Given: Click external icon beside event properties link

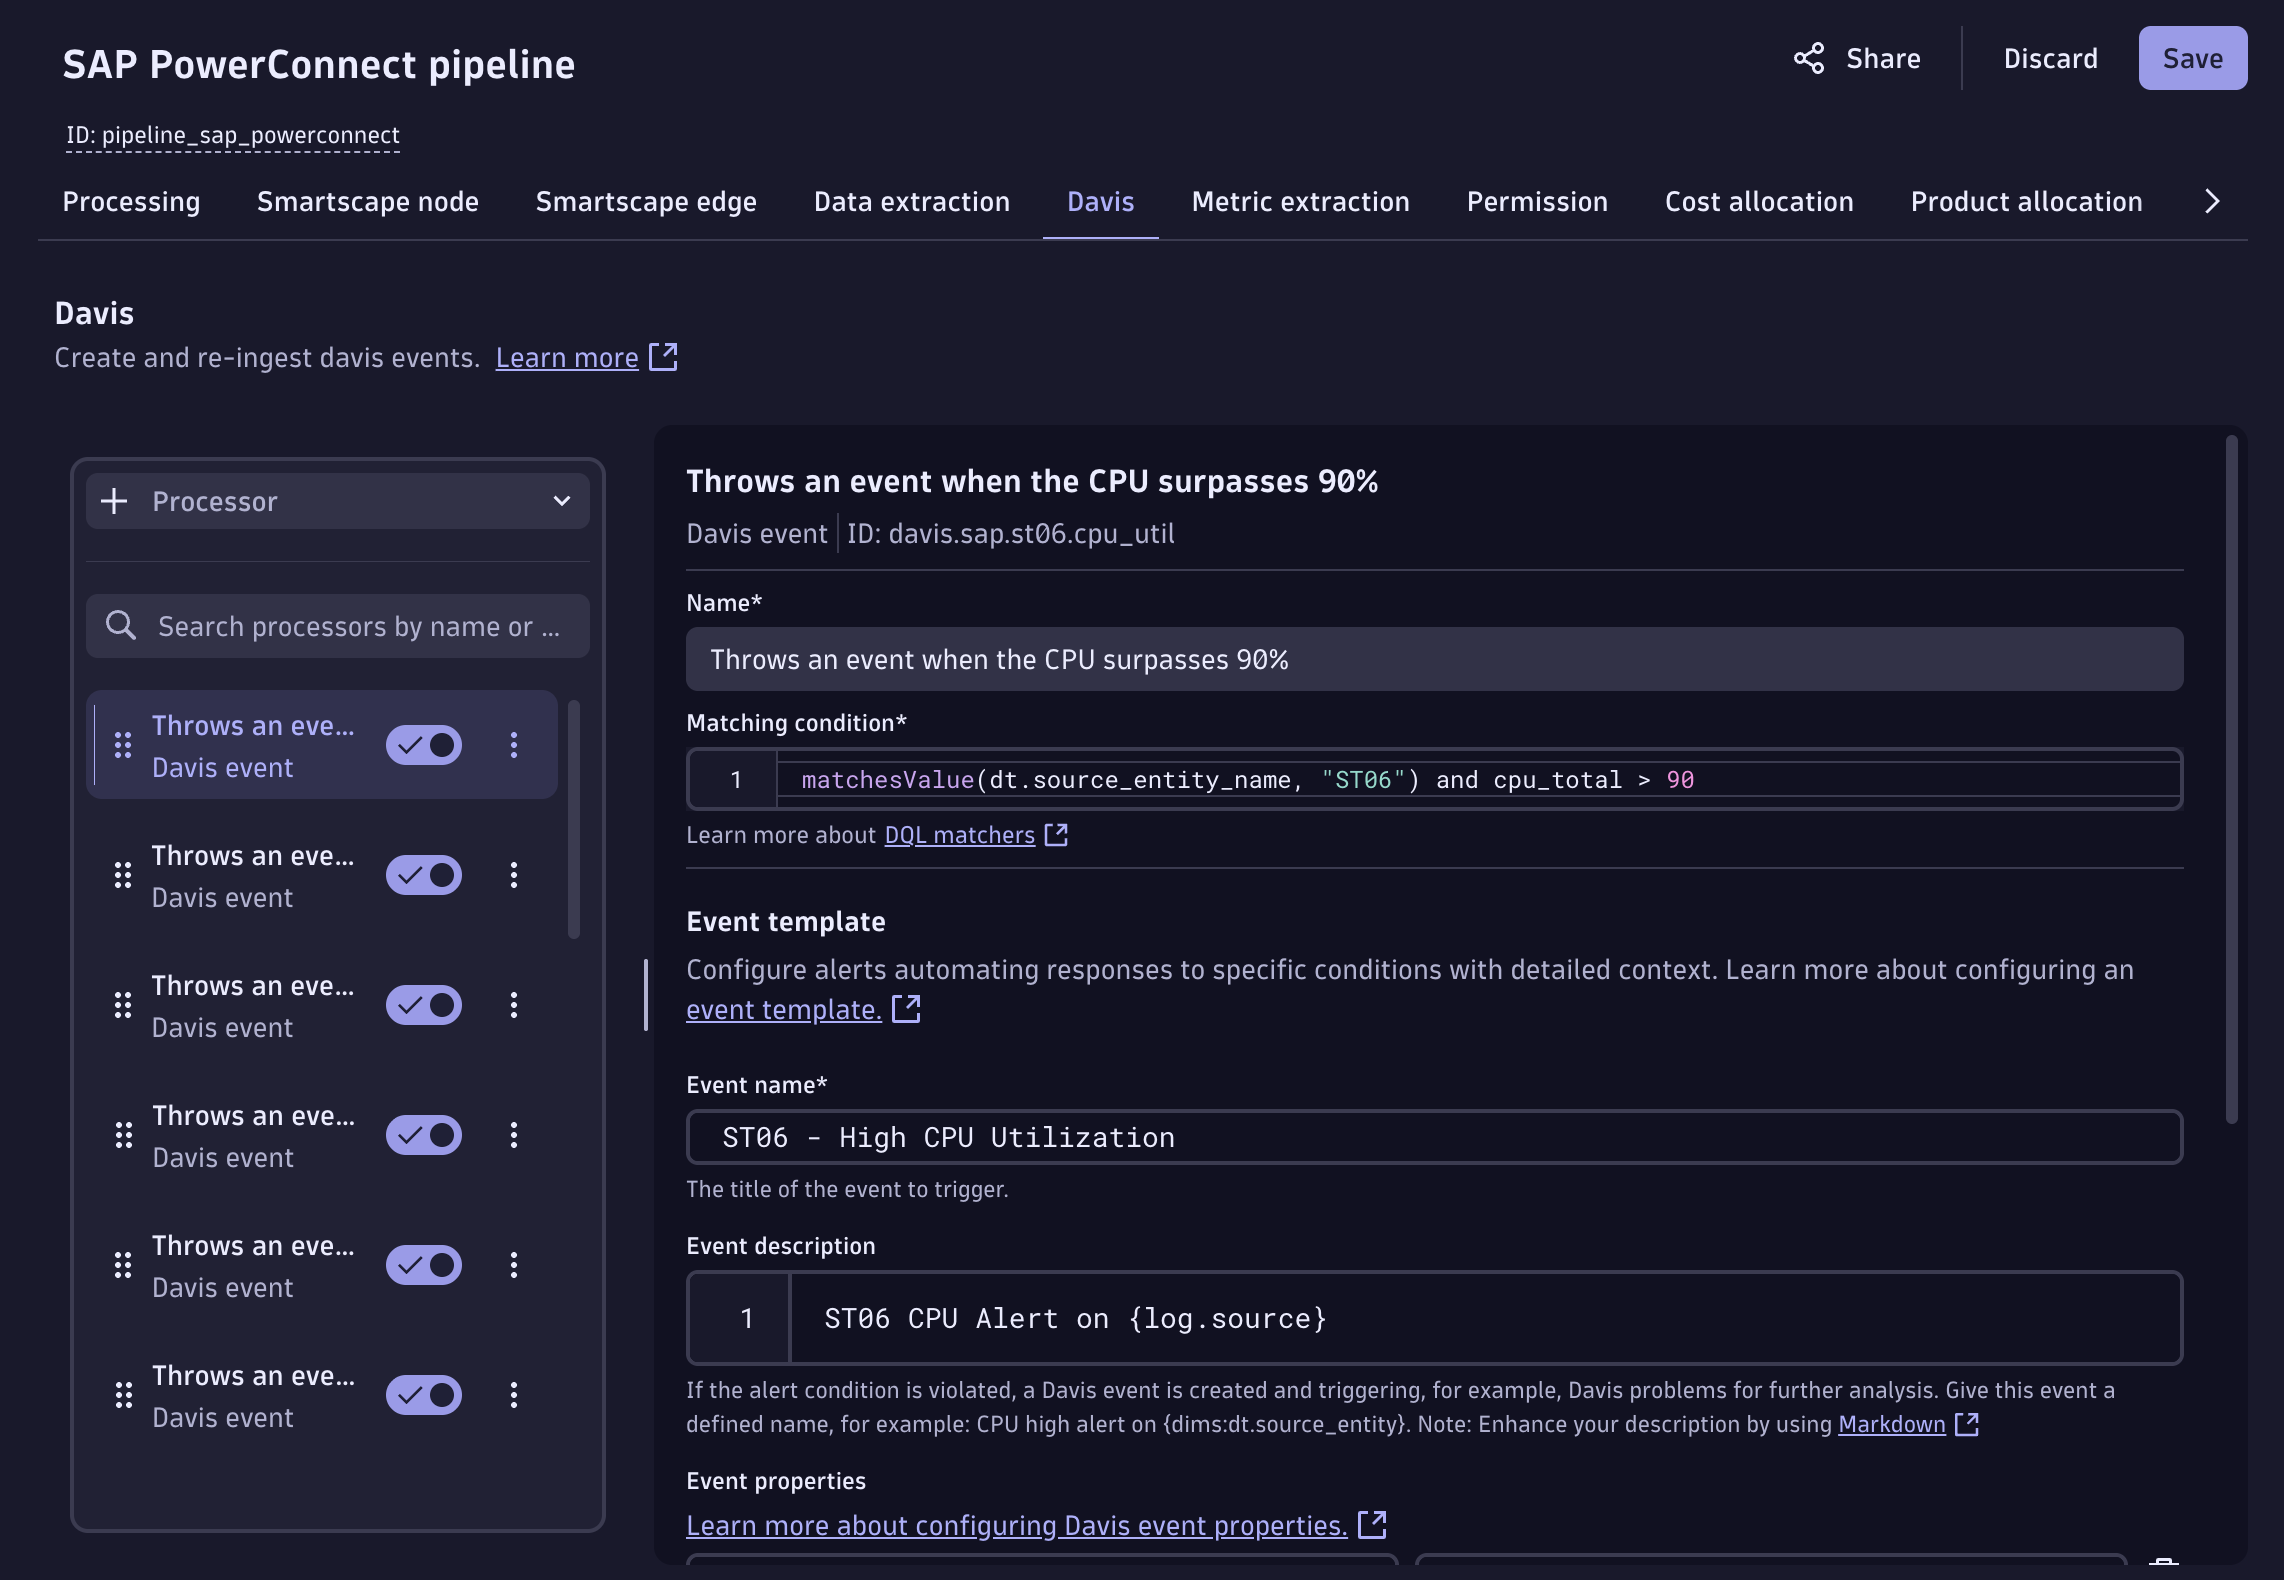Looking at the screenshot, I should (1372, 1525).
